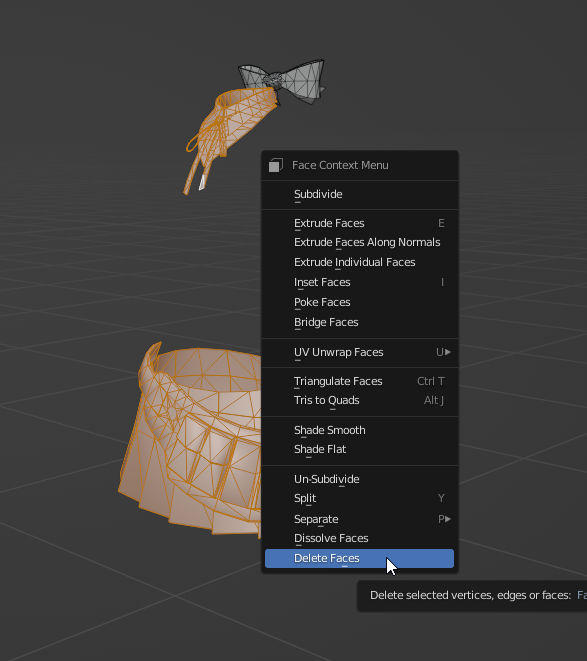Select Poke Faces option
The height and width of the screenshot is (661, 587).
point(359,302)
